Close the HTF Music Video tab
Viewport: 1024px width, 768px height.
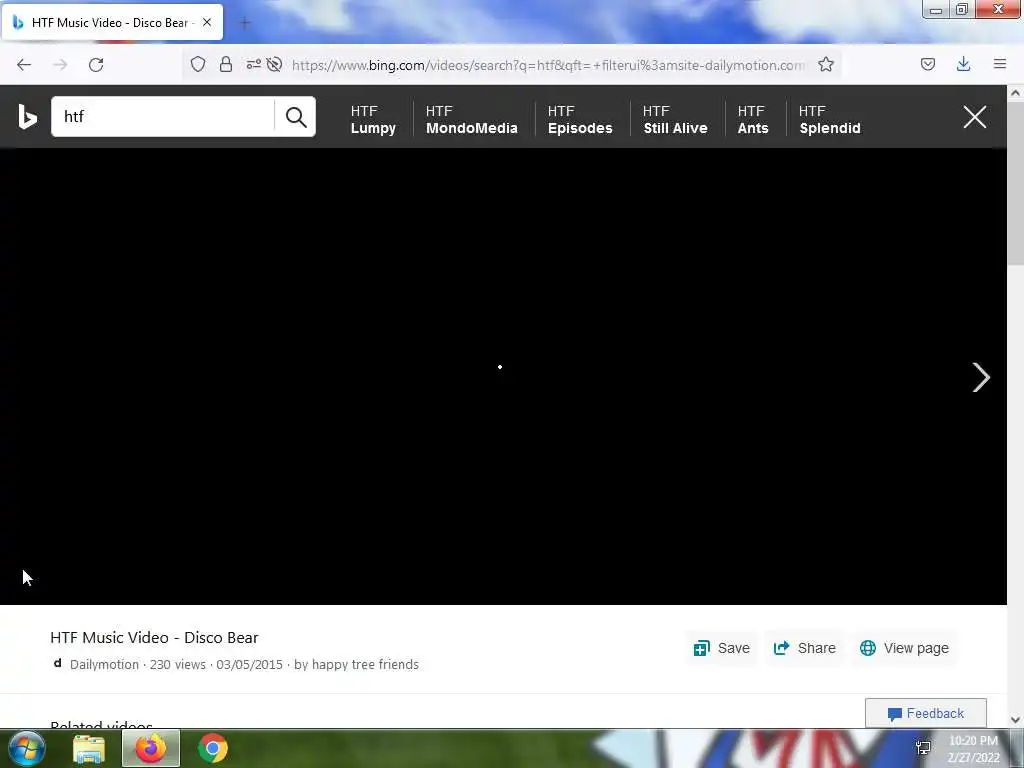[207, 22]
